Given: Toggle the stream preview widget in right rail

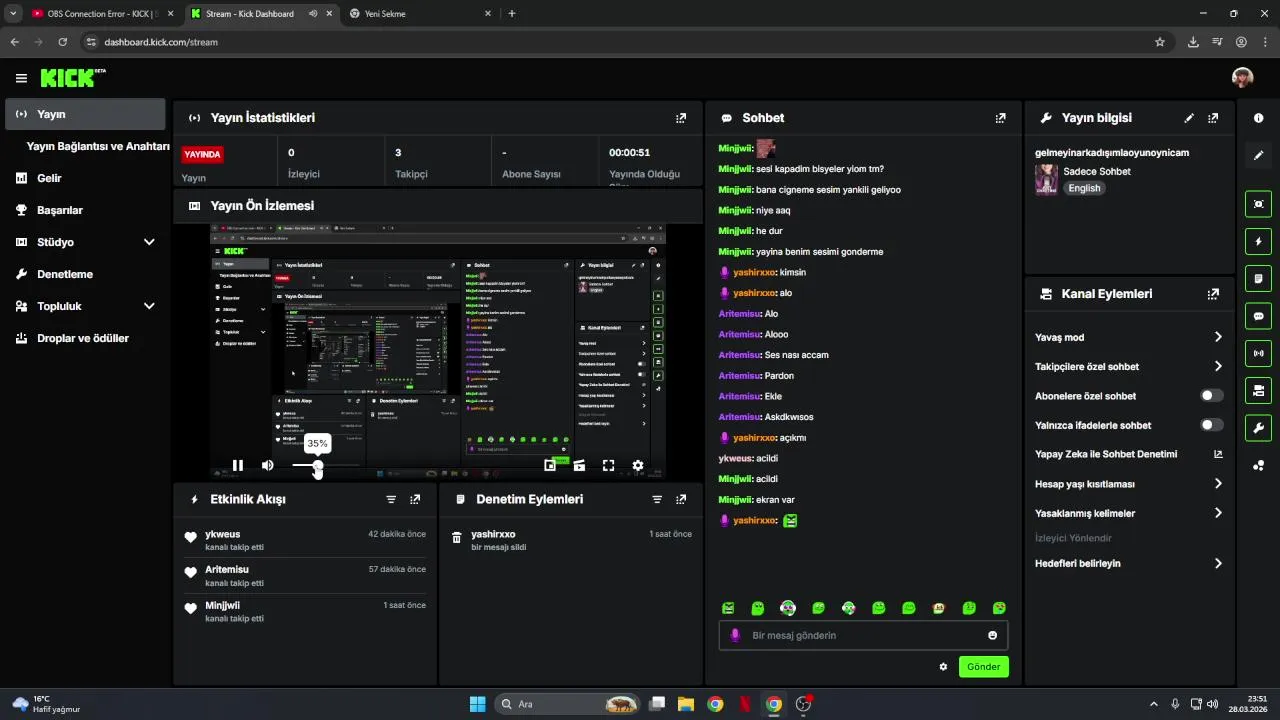Looking at the screenshot, I should [x=1258, y=204].
